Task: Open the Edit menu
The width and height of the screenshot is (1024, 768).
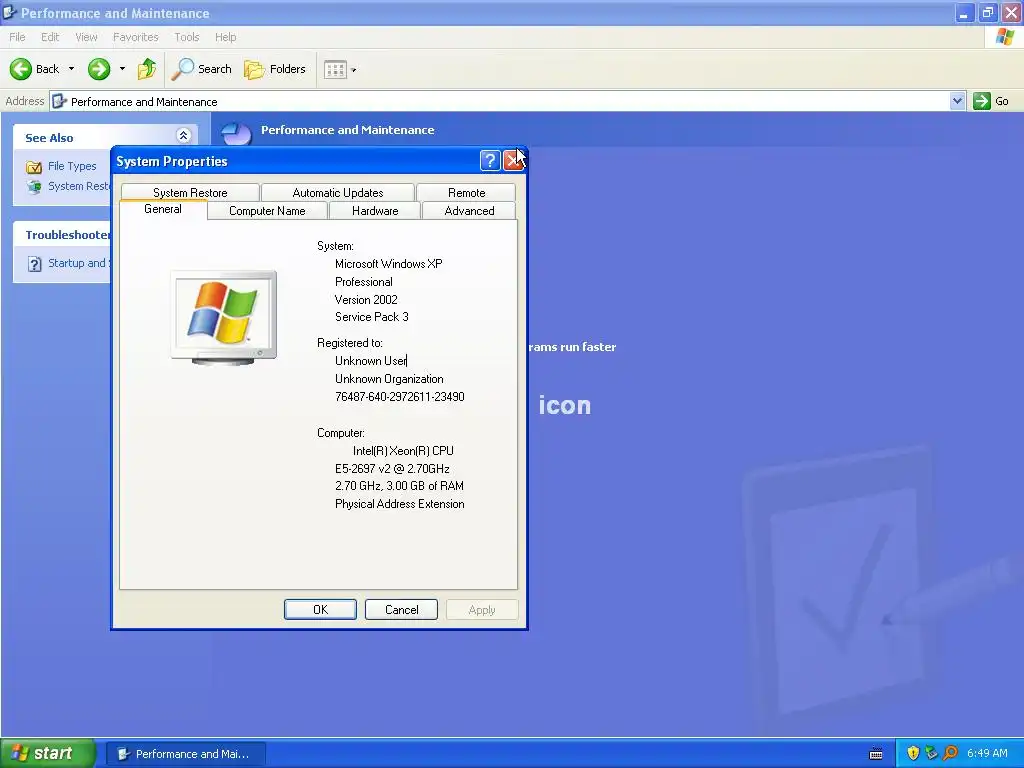Action: [50, 37]
